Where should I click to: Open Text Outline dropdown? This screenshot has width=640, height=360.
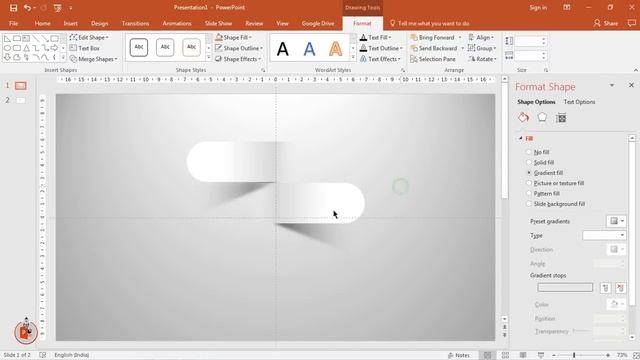(x=381, y=48)
